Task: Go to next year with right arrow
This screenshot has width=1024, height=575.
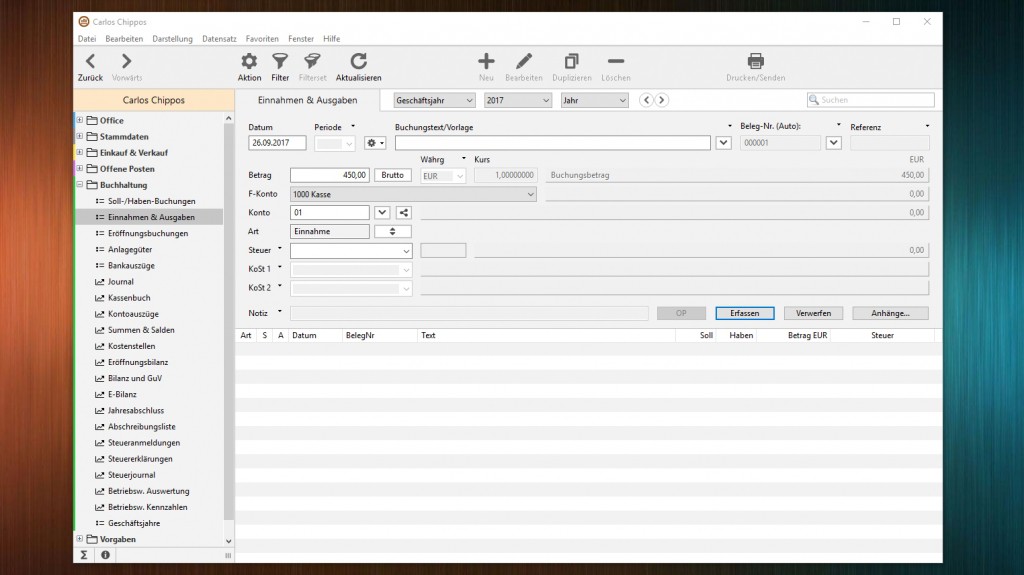Action: [661, 100]
